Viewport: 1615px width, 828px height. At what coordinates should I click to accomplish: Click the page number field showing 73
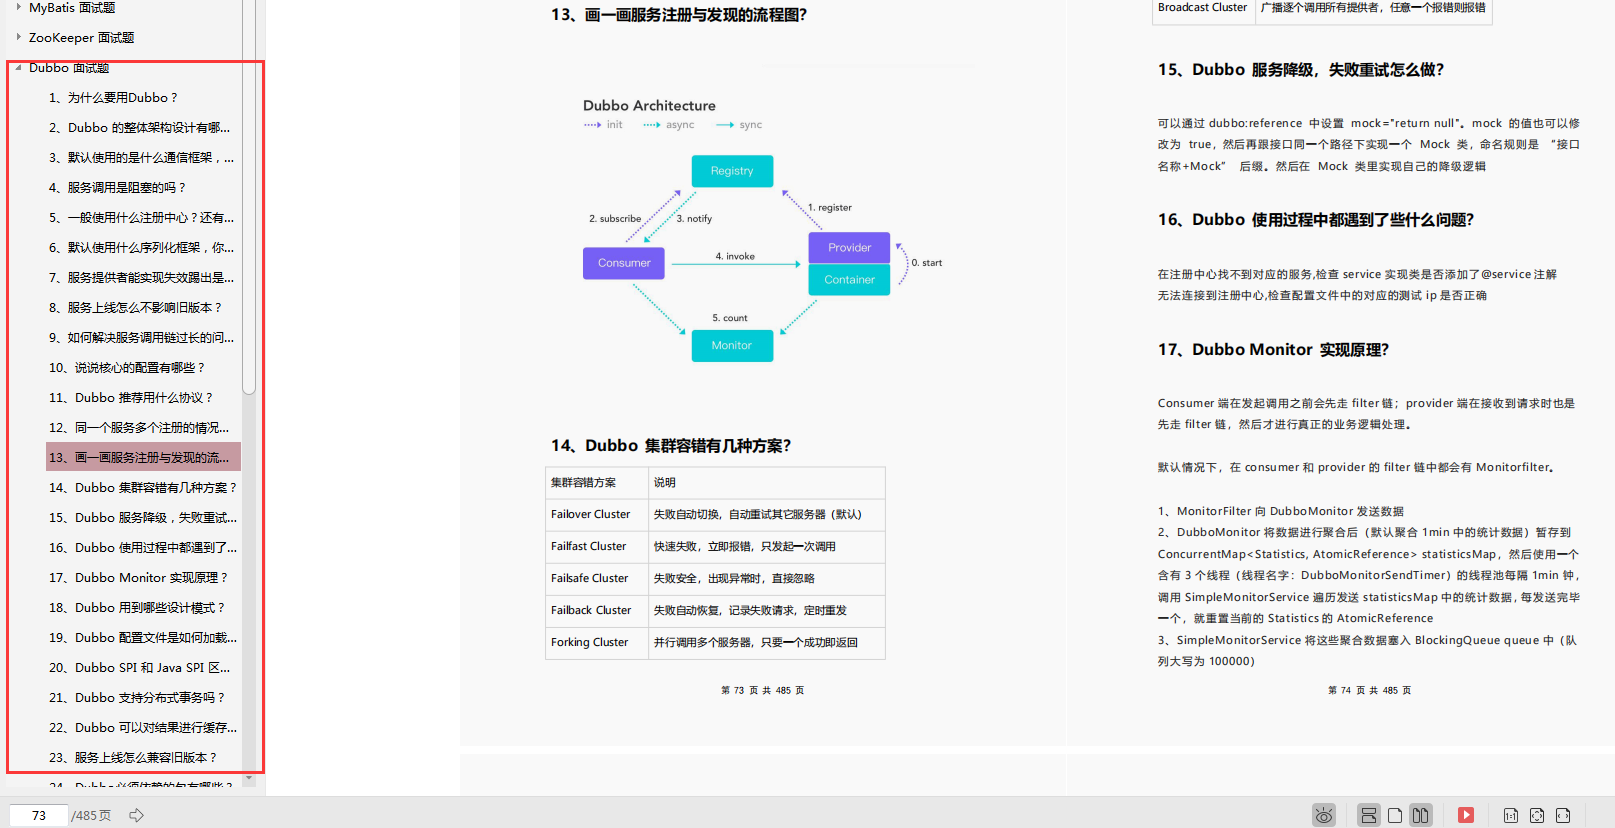point(39,815)
